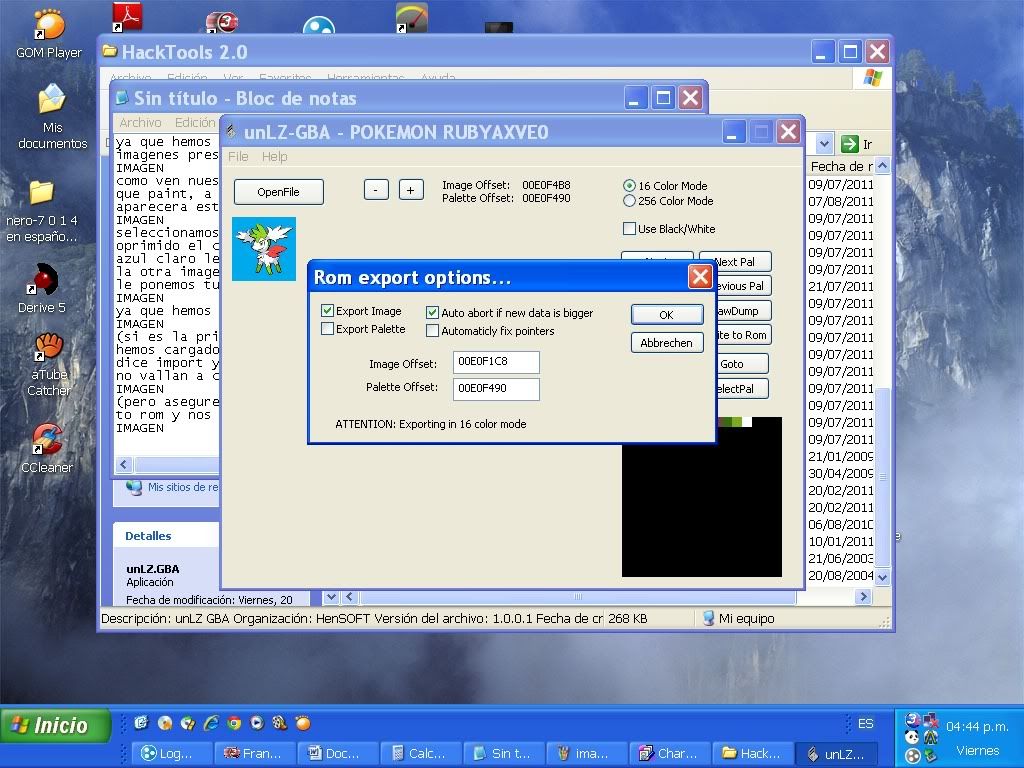
Task: Open the Archivo menu in Bloc de notas
Action: point(140,123)
